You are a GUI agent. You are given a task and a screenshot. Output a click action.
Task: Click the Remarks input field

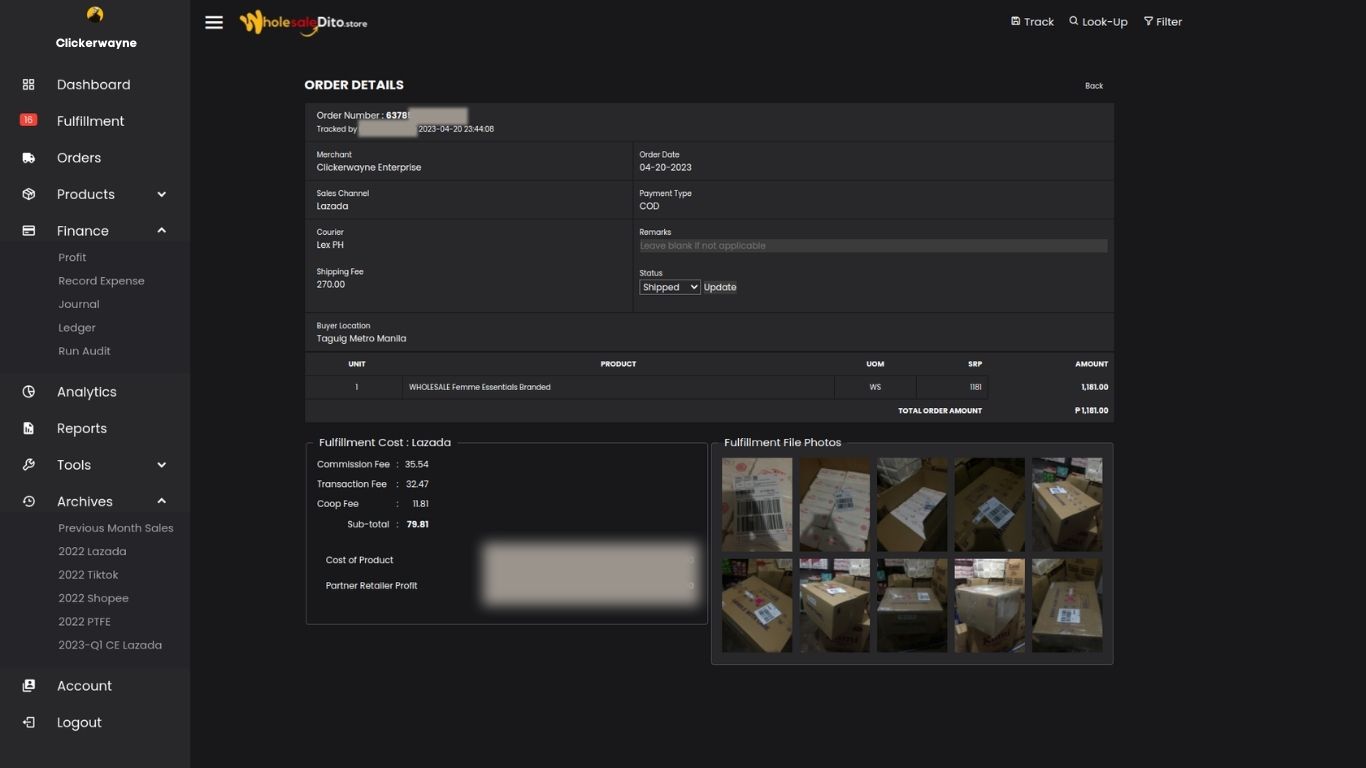pos(873,246)
